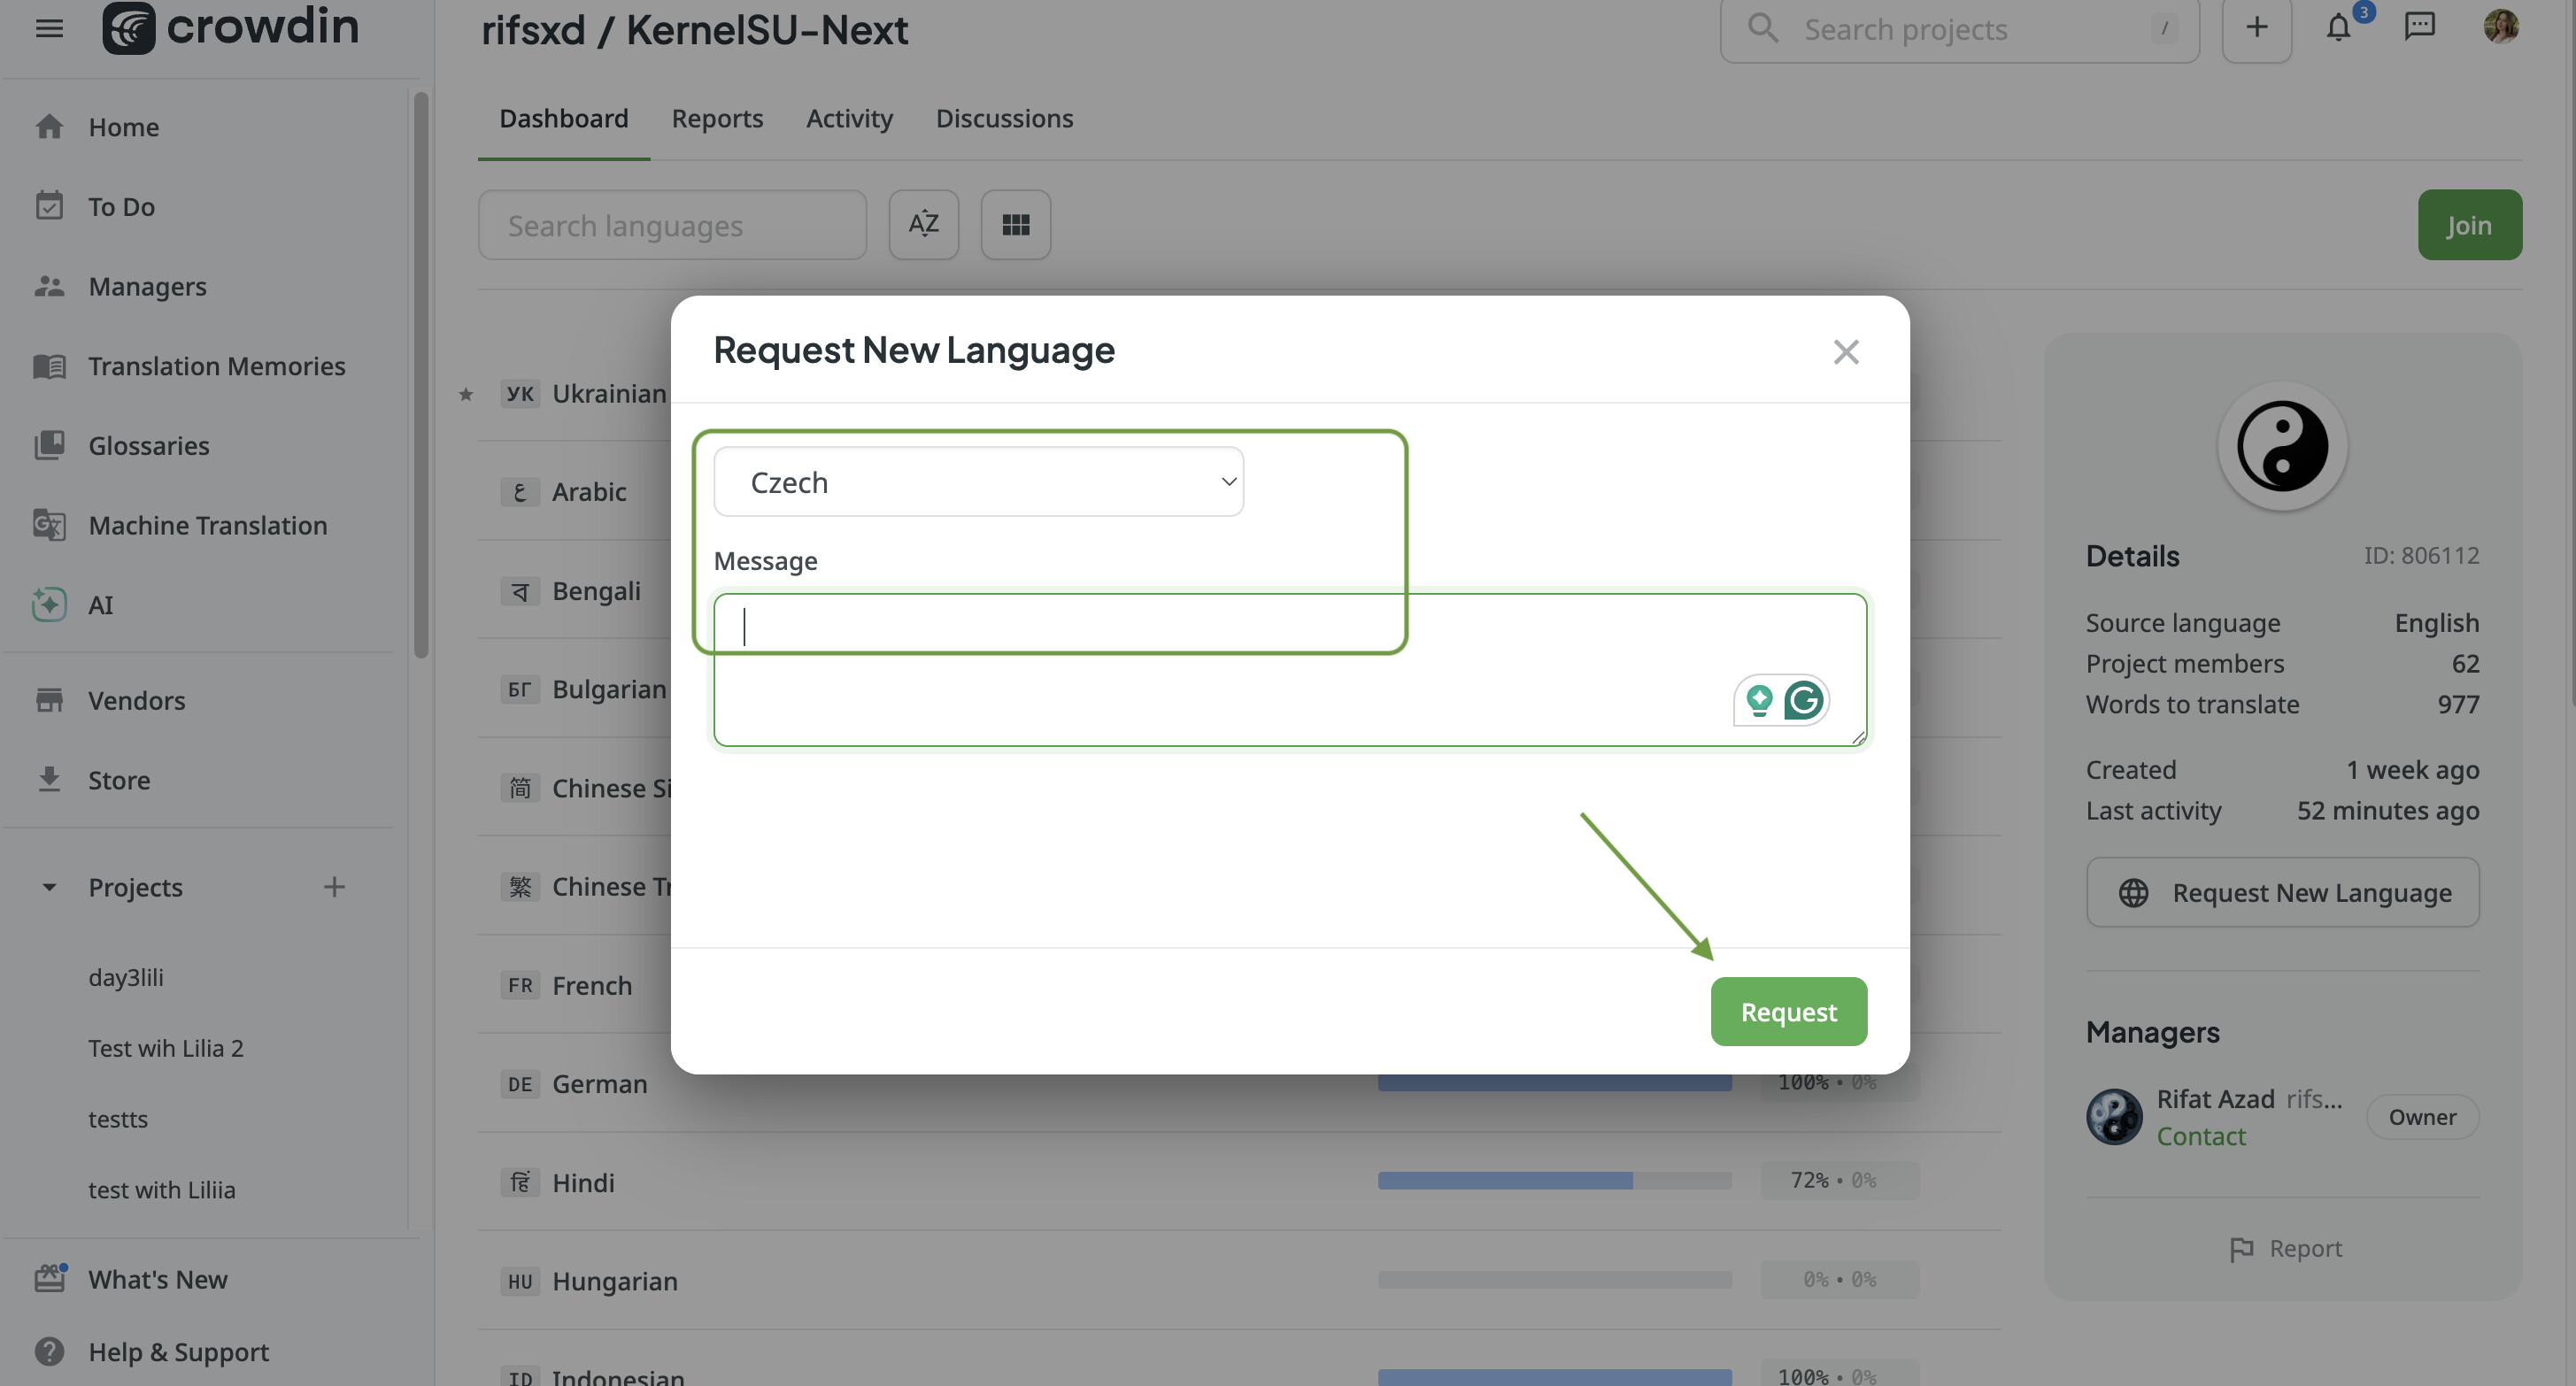Click the Join button
The image size is (2576, 1386).
pyautogui.click(x=2469, y=225)
